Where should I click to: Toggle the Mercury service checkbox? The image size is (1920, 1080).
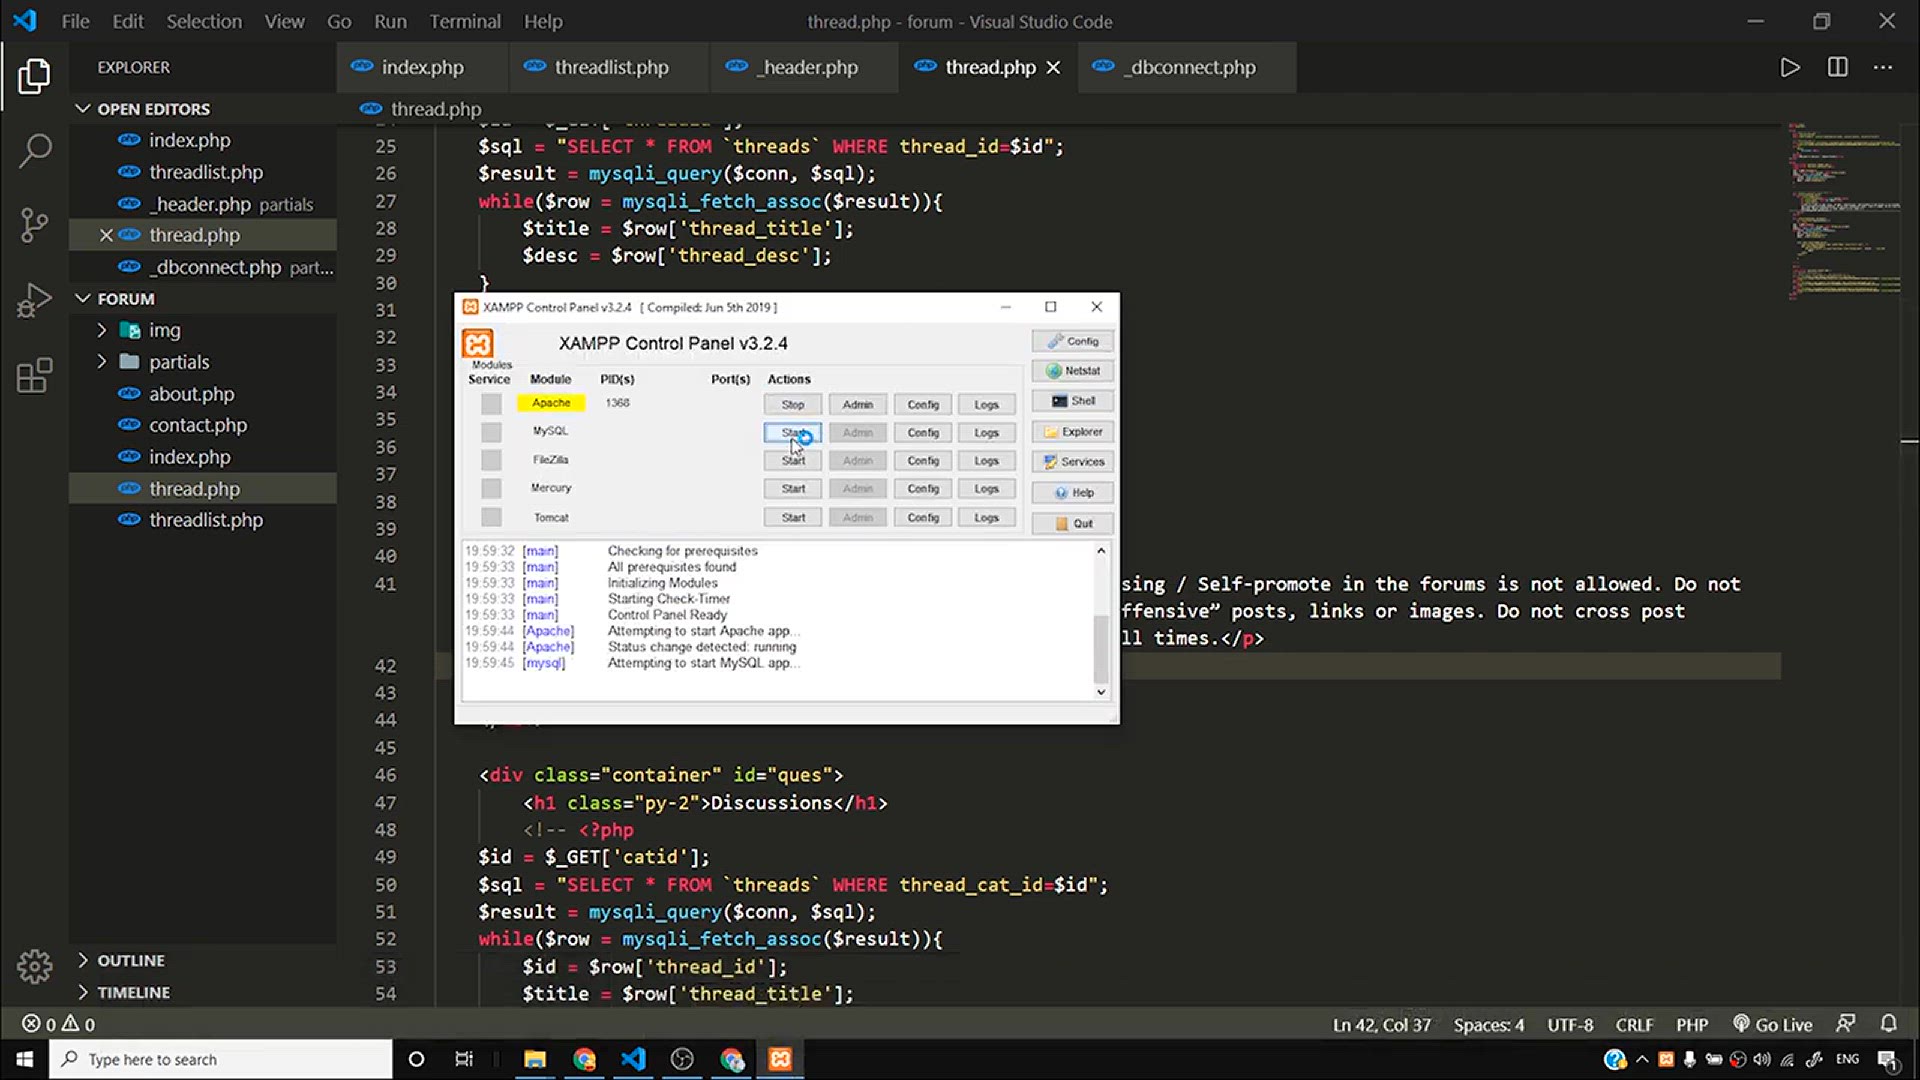point(491,488)
